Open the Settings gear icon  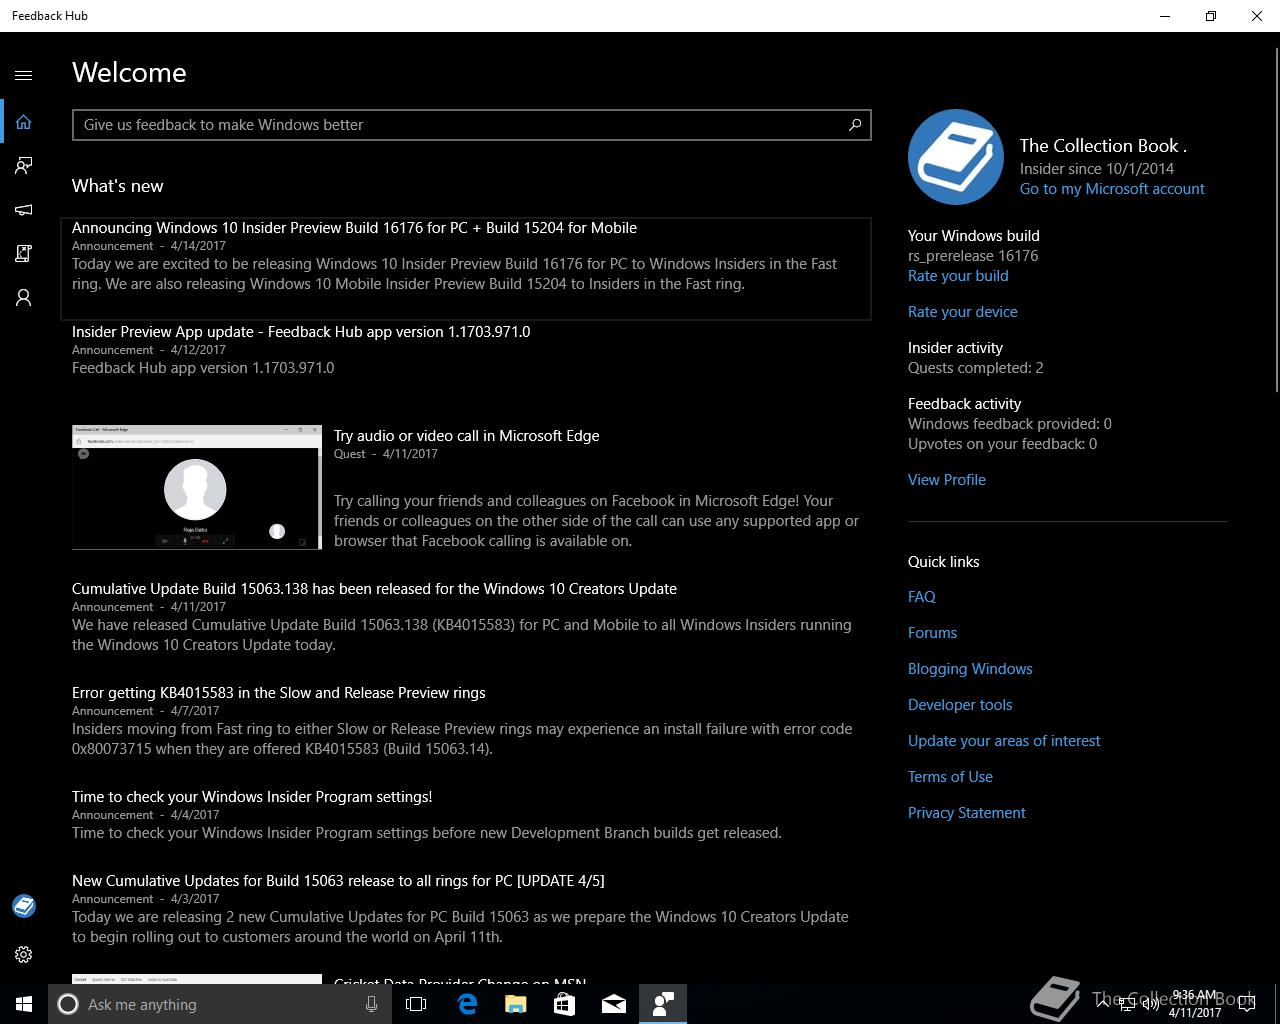tap(24, 955)
